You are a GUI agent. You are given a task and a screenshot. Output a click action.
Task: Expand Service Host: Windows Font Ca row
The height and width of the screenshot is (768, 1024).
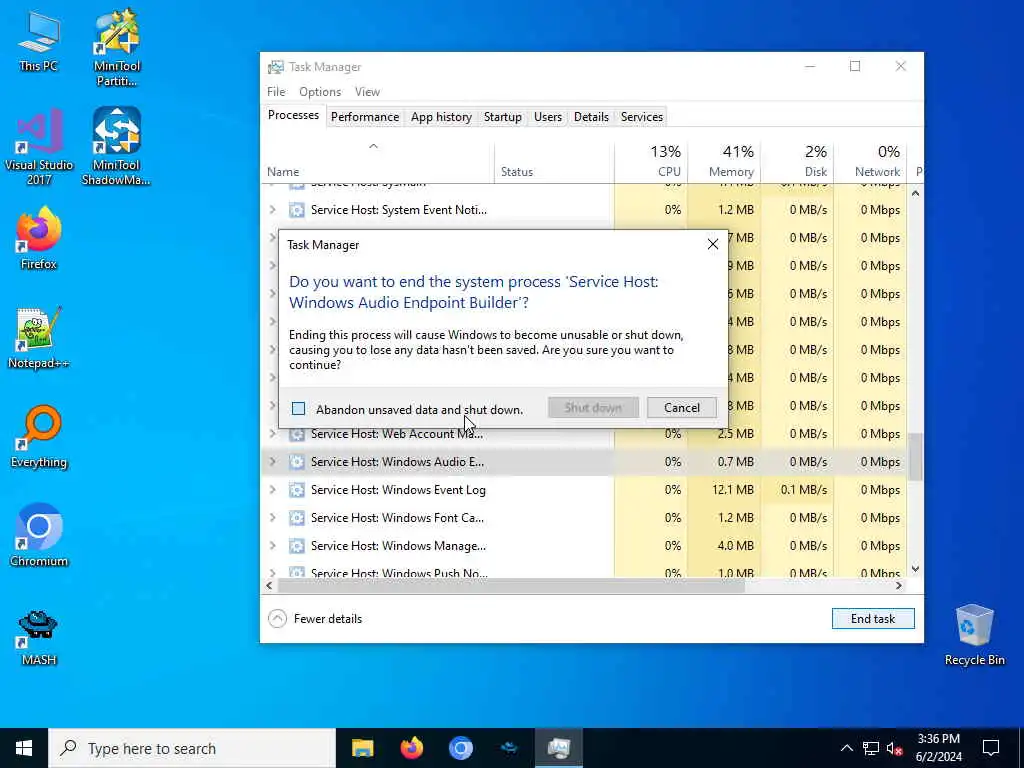click(273, 518)
